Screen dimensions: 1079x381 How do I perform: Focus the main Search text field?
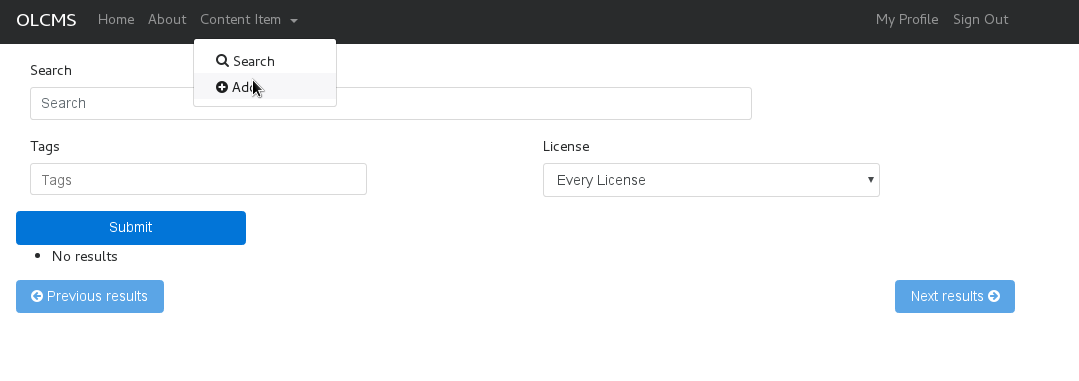pyautogui.click(x=391, y=103)
